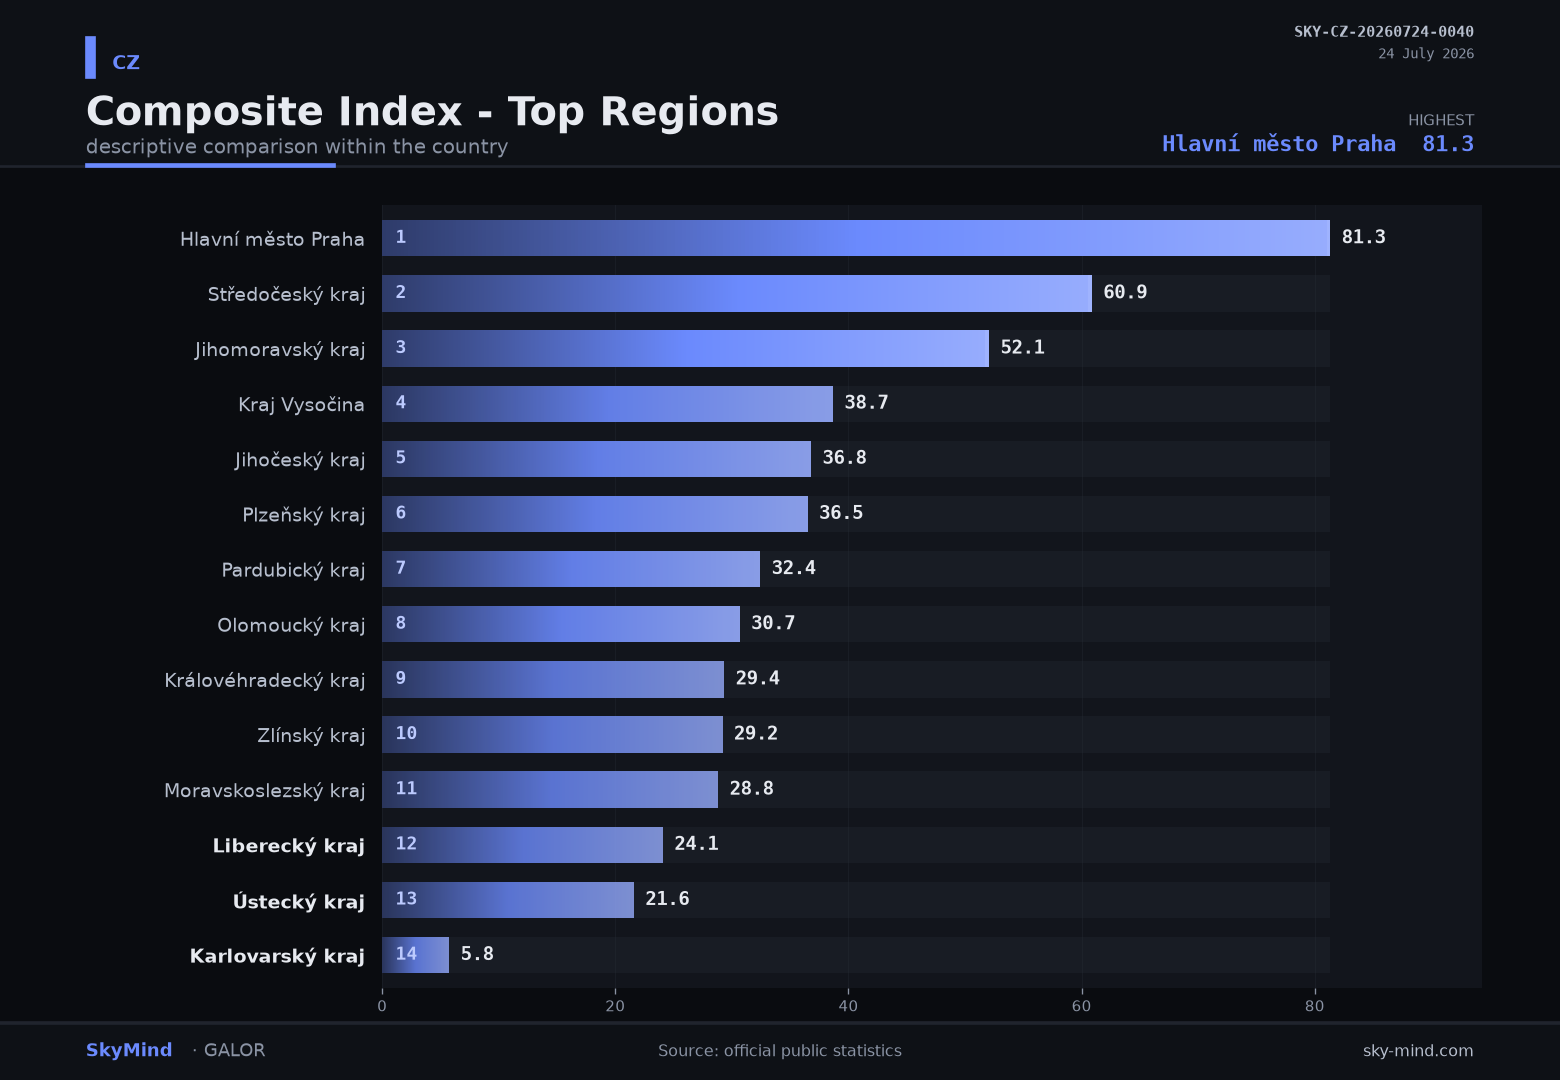Select the Karlovarský kraj axis label
Viewport: 1560px width, 1080px height.
[277, 956]
